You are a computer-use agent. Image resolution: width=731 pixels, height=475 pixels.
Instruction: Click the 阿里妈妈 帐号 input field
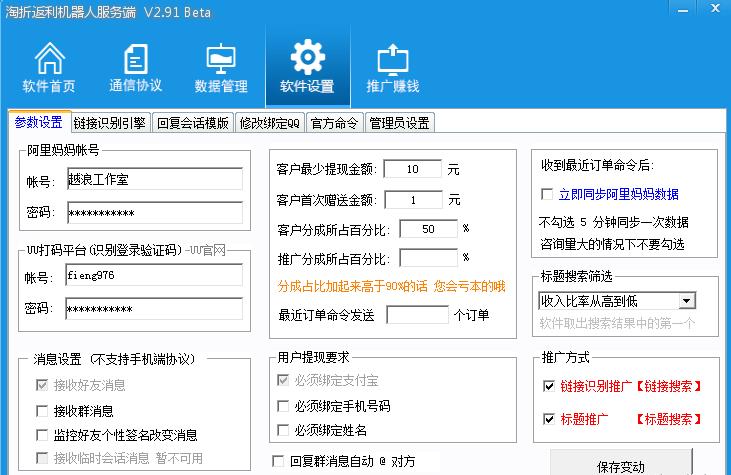pyautogui.click(x=154, y=179)
